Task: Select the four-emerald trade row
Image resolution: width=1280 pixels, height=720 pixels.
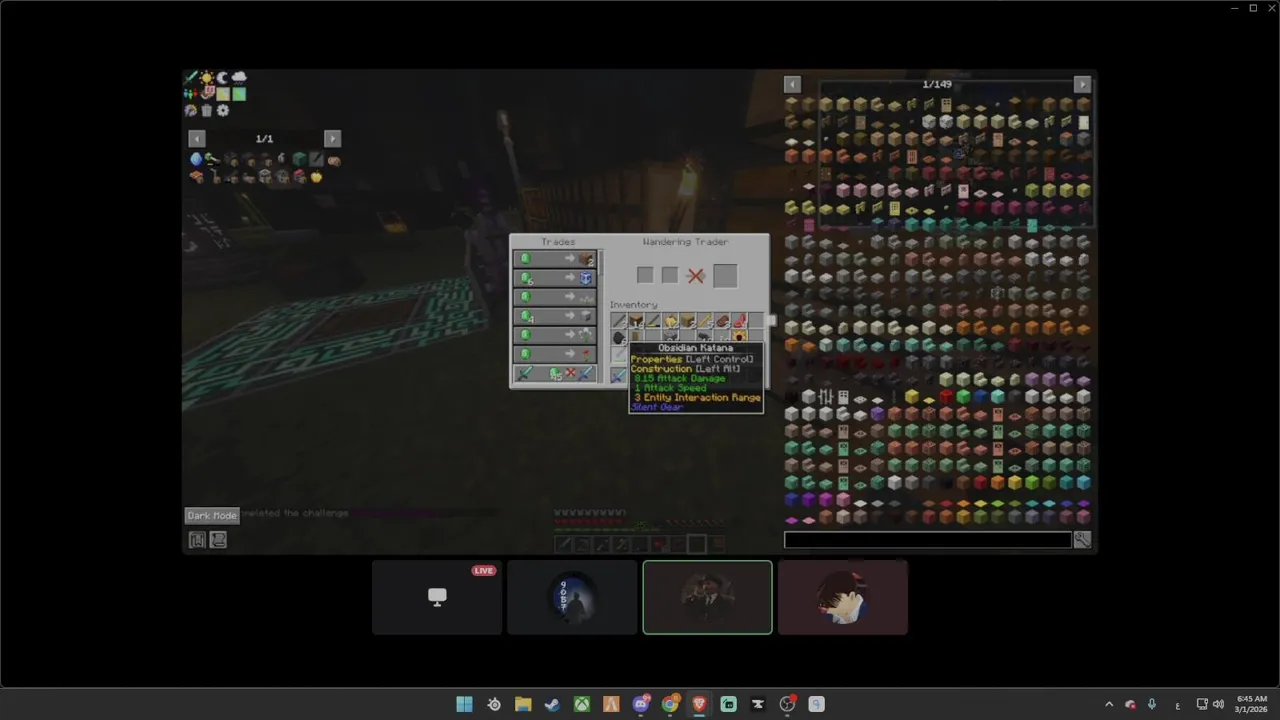Action: coord(555,315)
